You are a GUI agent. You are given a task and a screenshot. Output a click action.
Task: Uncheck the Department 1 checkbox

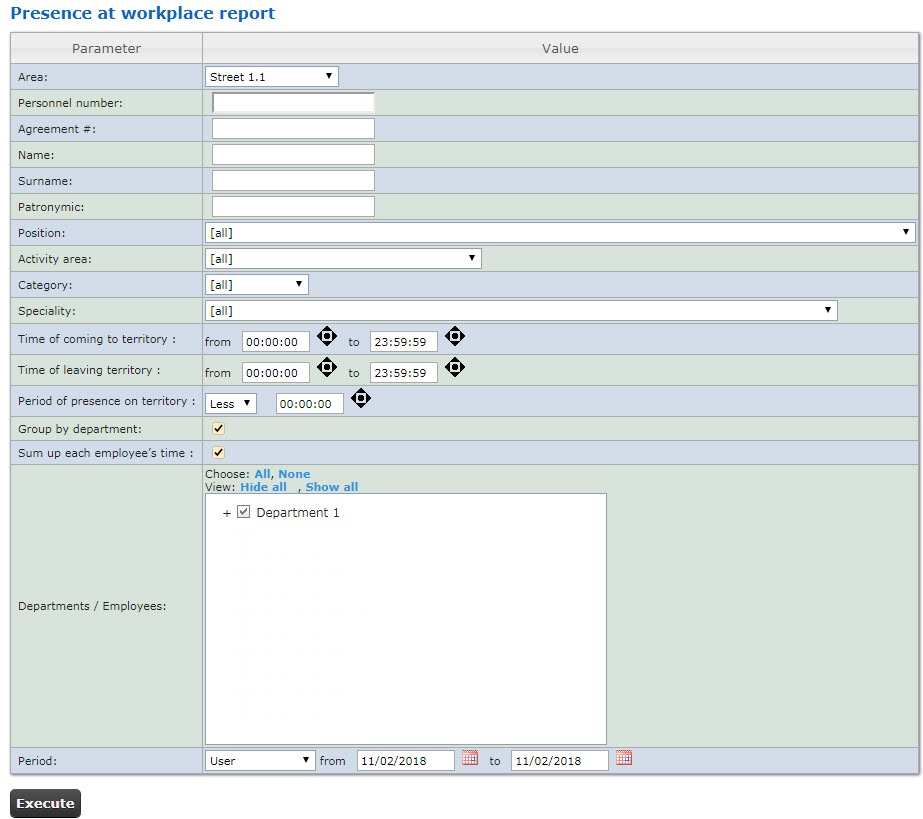point(243,512)
